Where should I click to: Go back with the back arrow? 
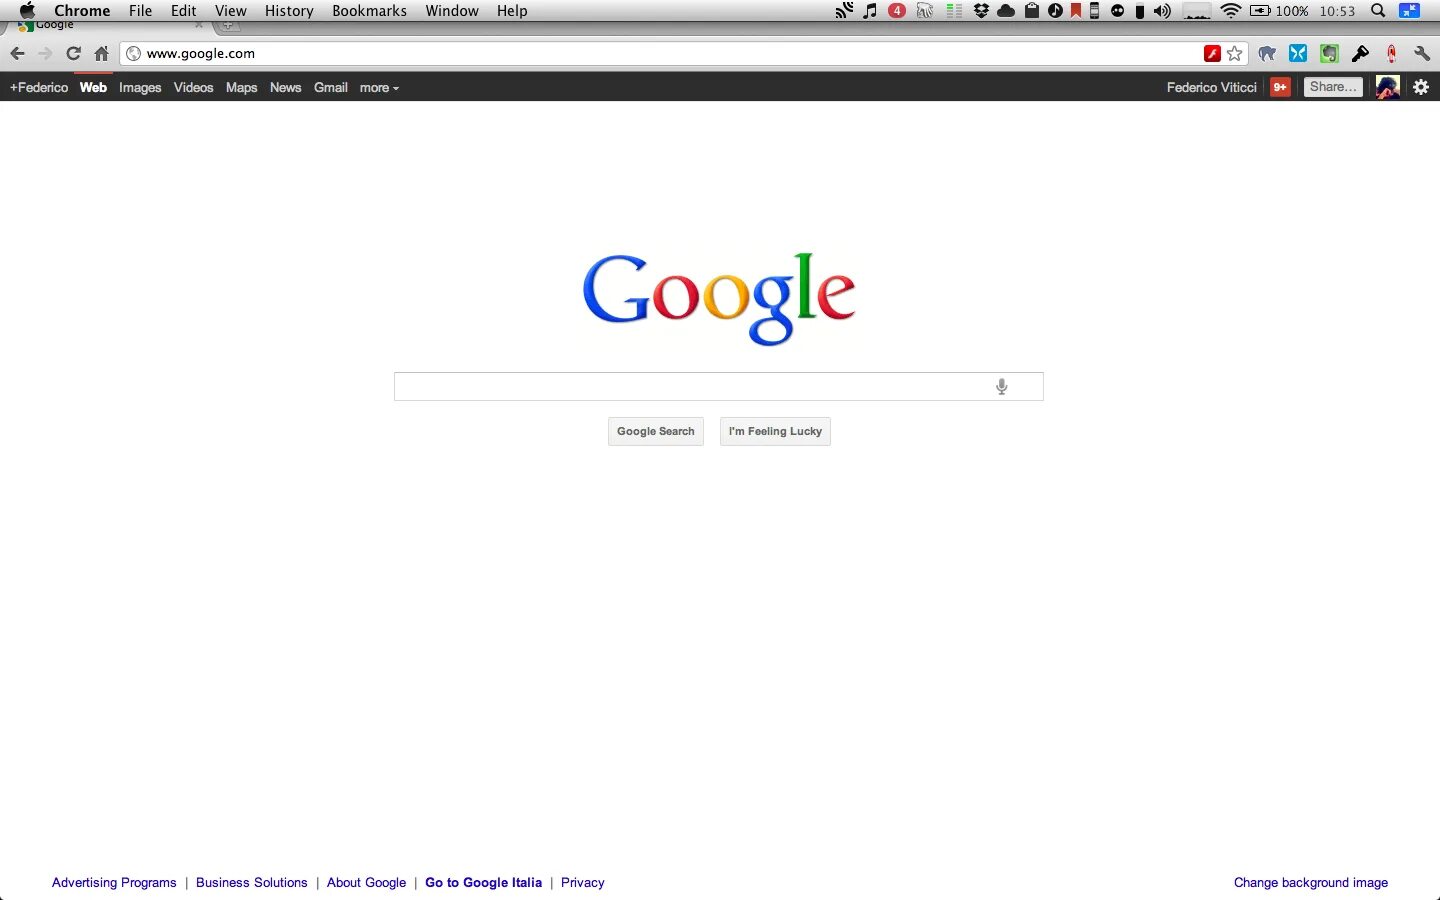click(17, 54)
